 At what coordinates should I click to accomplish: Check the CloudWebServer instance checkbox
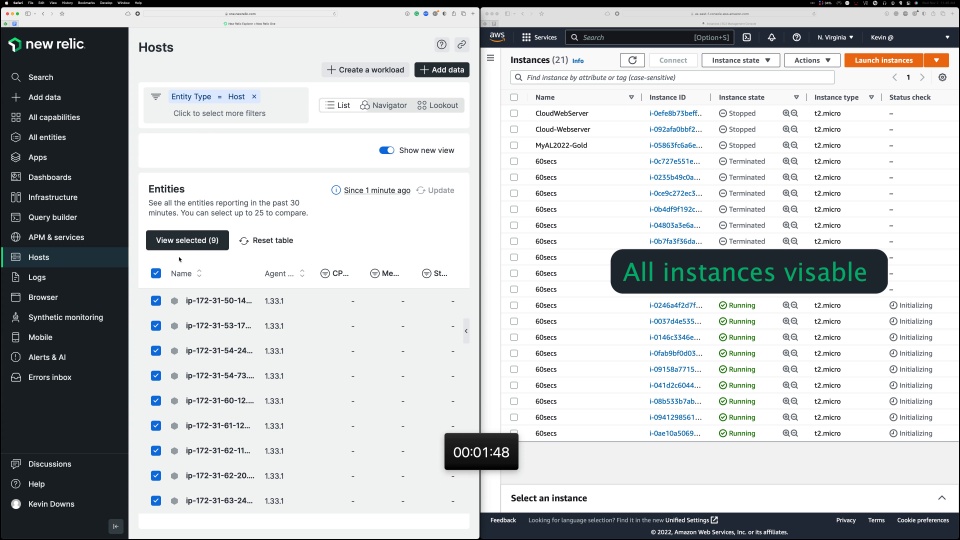[x=514, y=113]
